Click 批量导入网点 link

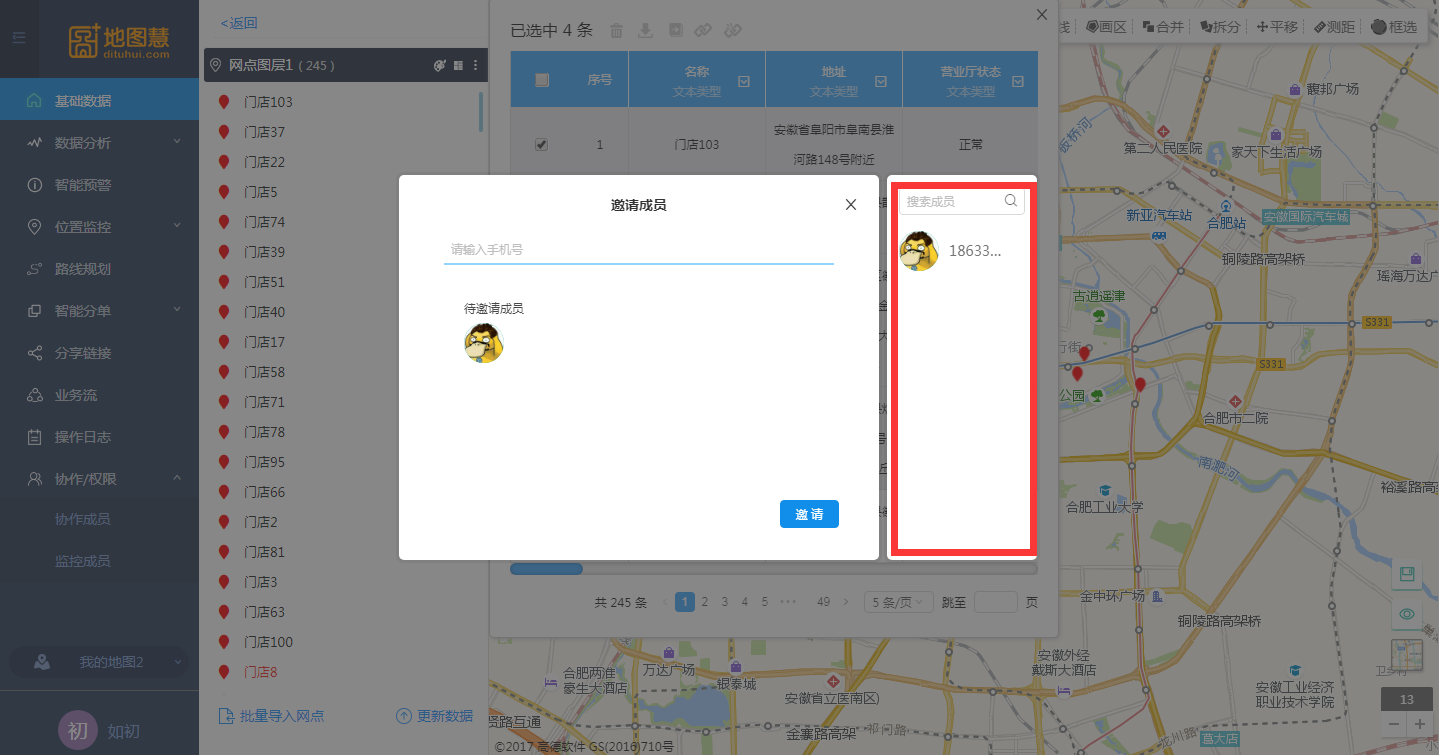pos(272,716)
